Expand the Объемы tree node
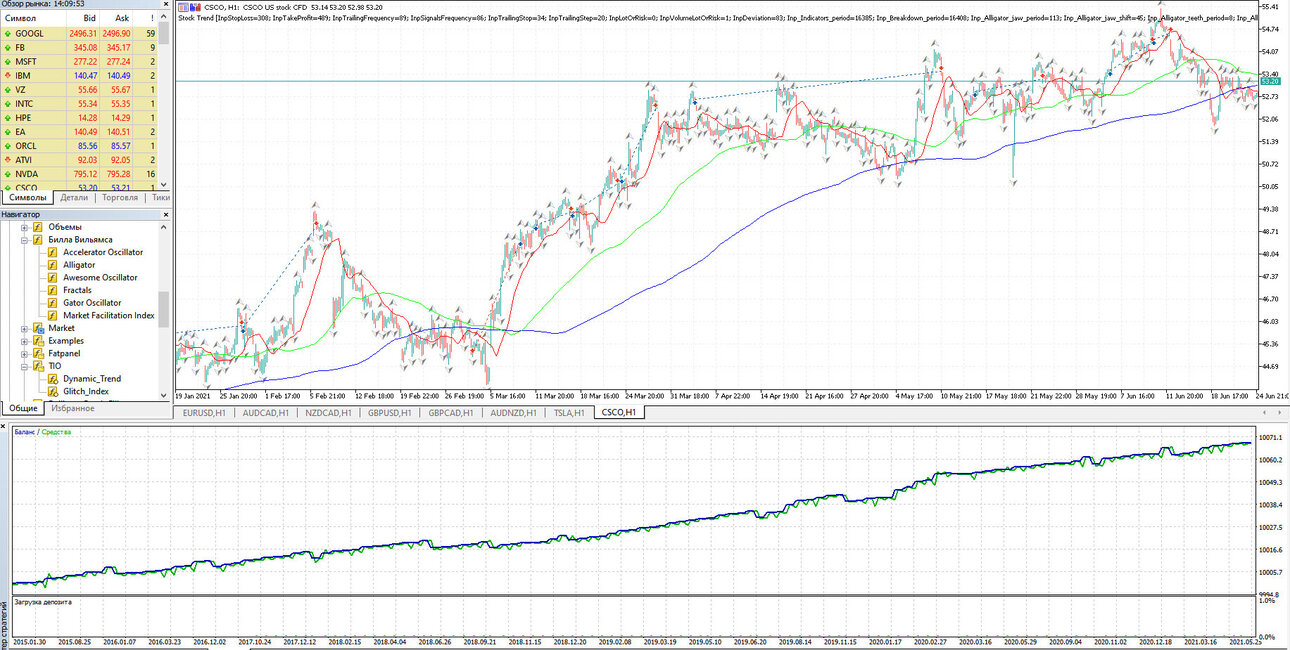The image size is (1290, 650). pos(24,227)
